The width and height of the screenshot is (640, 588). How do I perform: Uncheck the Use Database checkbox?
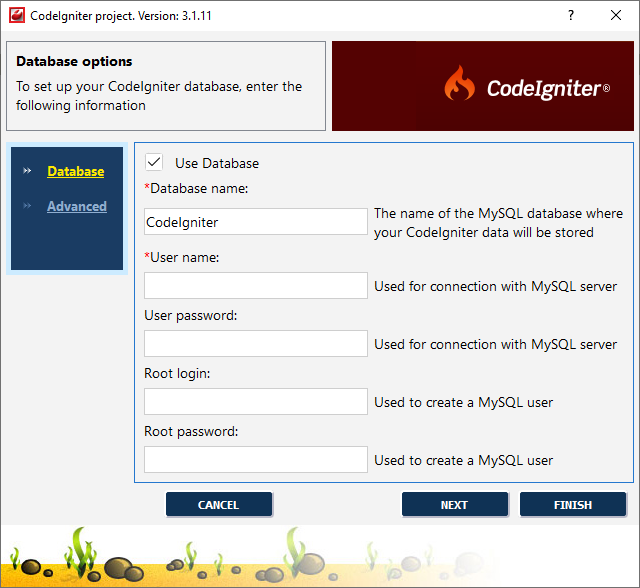(154, 162)
